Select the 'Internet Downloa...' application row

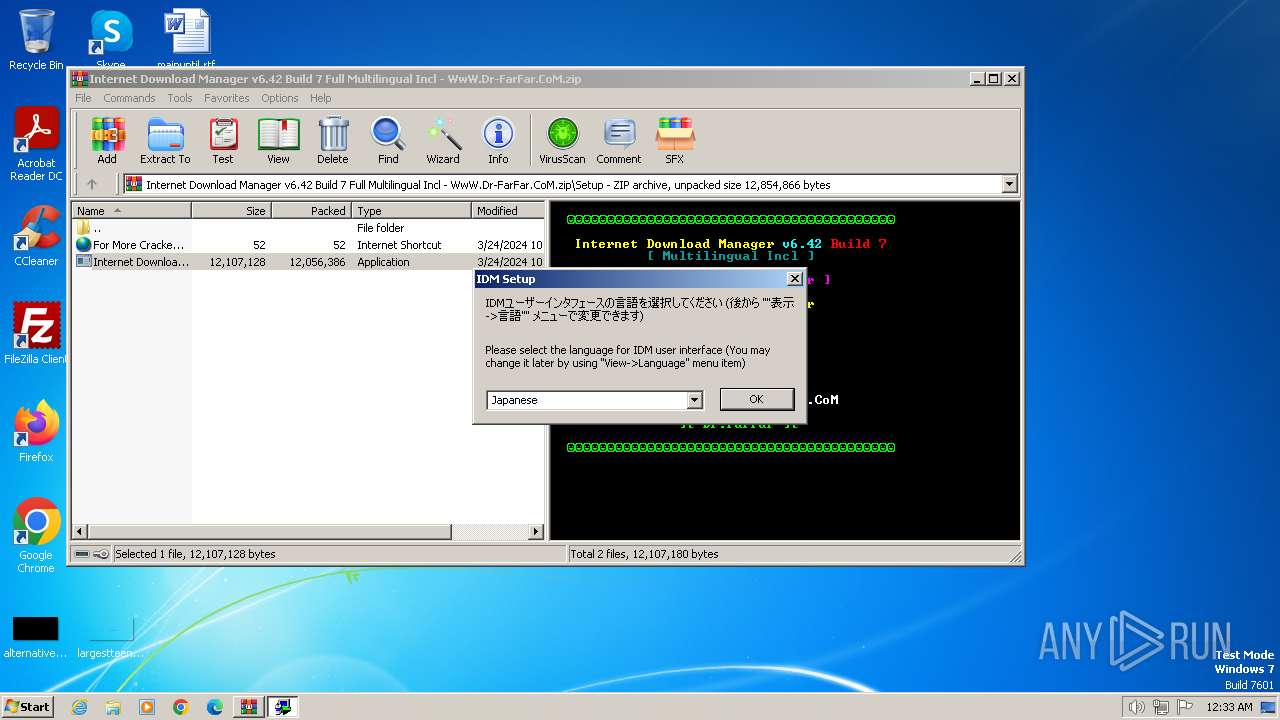[x=308, y=262]
